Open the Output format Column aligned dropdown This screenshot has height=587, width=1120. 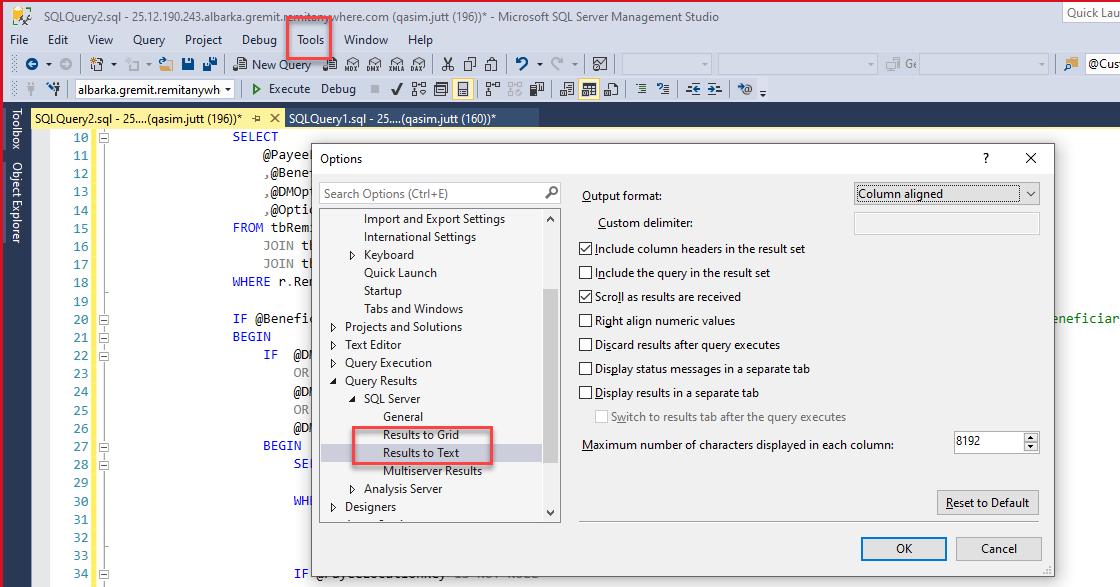946,194
